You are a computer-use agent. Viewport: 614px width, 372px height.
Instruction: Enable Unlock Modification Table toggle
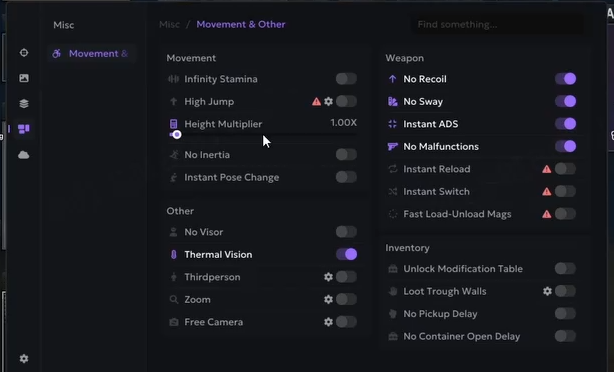pos(565,269)
